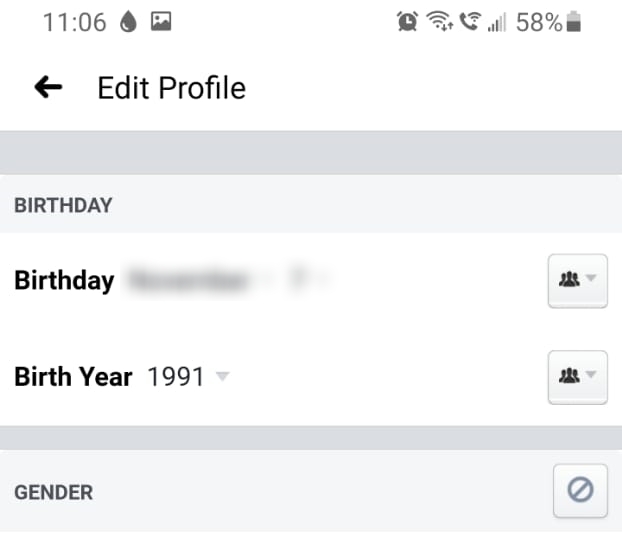Open the Birth Year row audience selector
Image resolution: width=622 pixels, height=541 pixels.
(578, 376)
